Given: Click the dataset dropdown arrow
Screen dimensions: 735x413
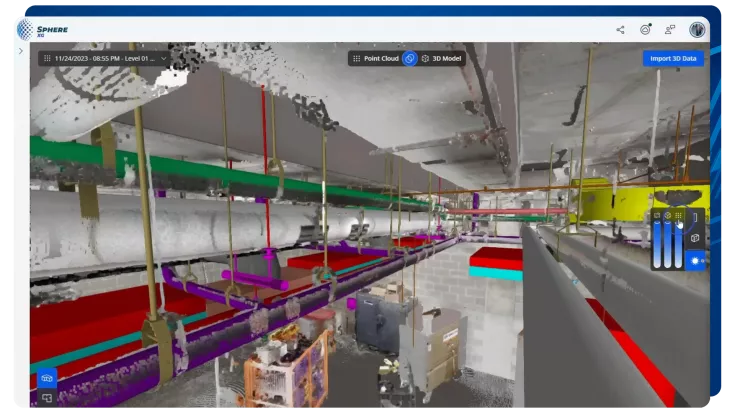Looking at the screenshot, I should (163, 59).
